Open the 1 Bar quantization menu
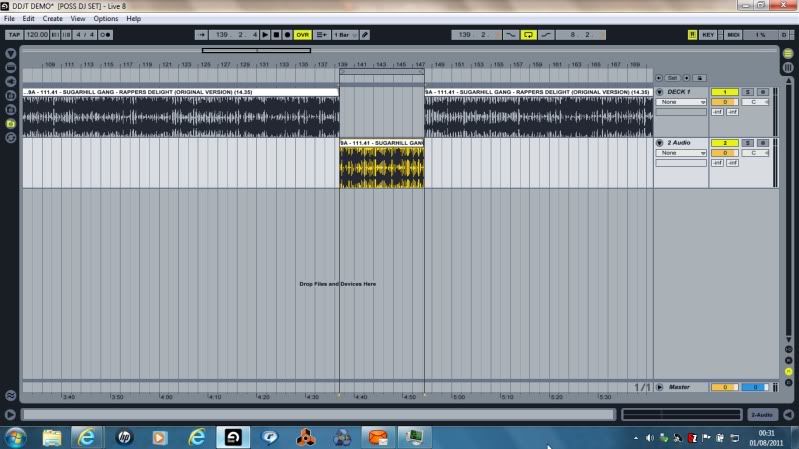Viewport: 799px width, 449px height. click(x=344, y=34)
